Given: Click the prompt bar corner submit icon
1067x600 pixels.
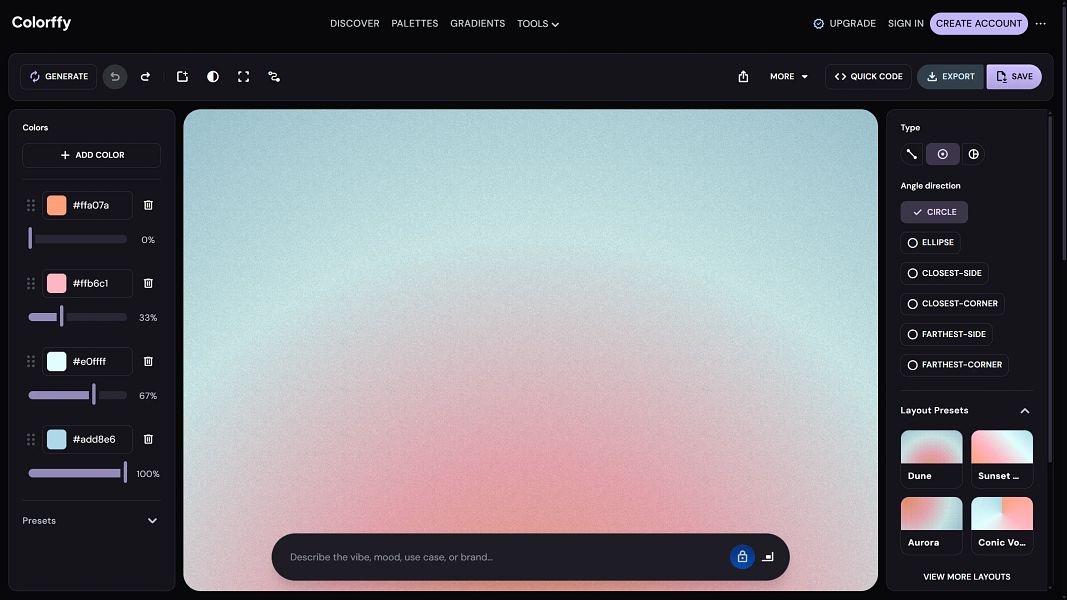Looking at the screenshot, I should (x=768, y=557).
